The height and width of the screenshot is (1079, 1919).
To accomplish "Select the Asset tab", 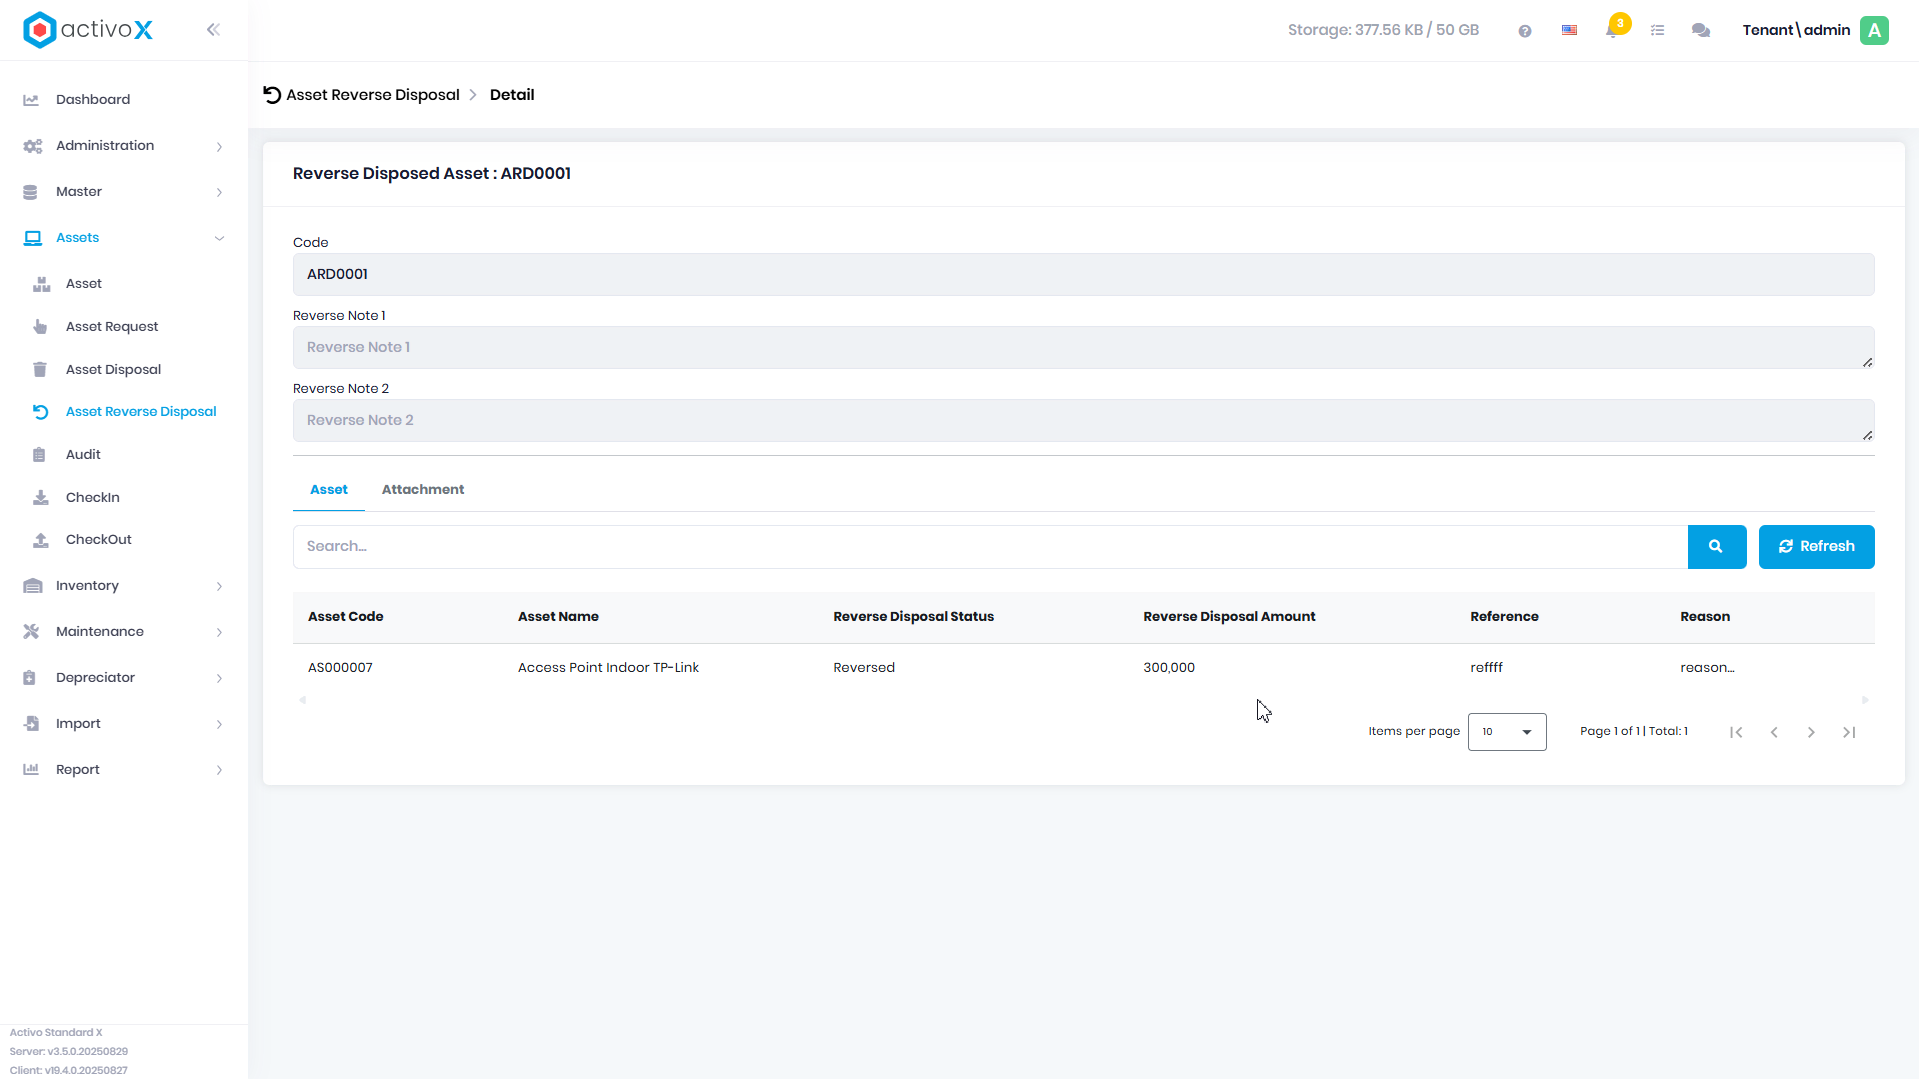I will coord(328,490).
